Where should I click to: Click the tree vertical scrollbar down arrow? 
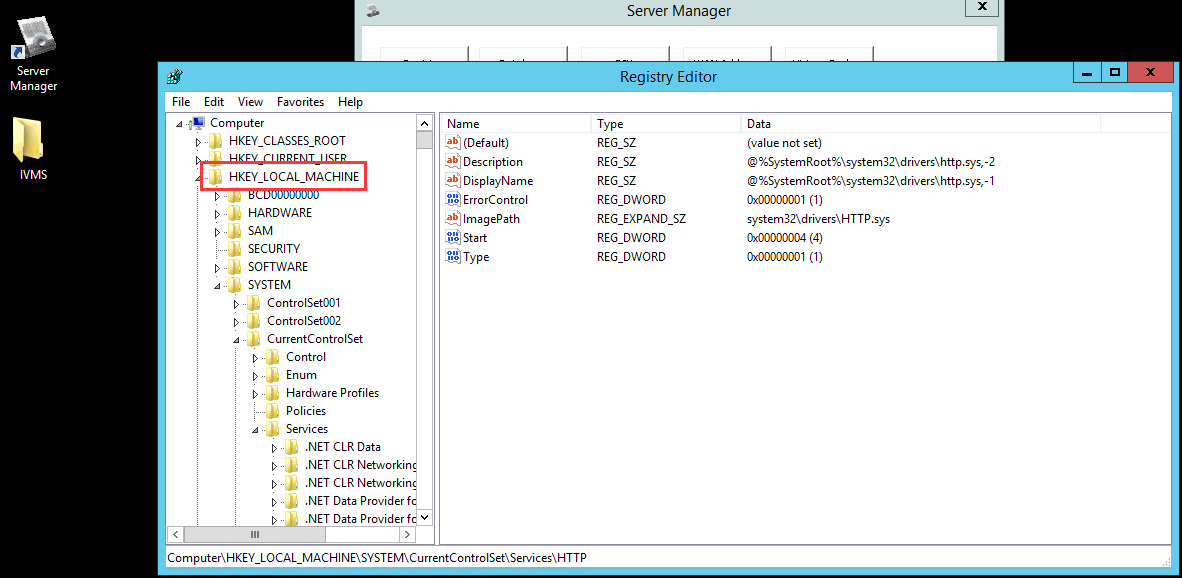click(x=424, y=517)
